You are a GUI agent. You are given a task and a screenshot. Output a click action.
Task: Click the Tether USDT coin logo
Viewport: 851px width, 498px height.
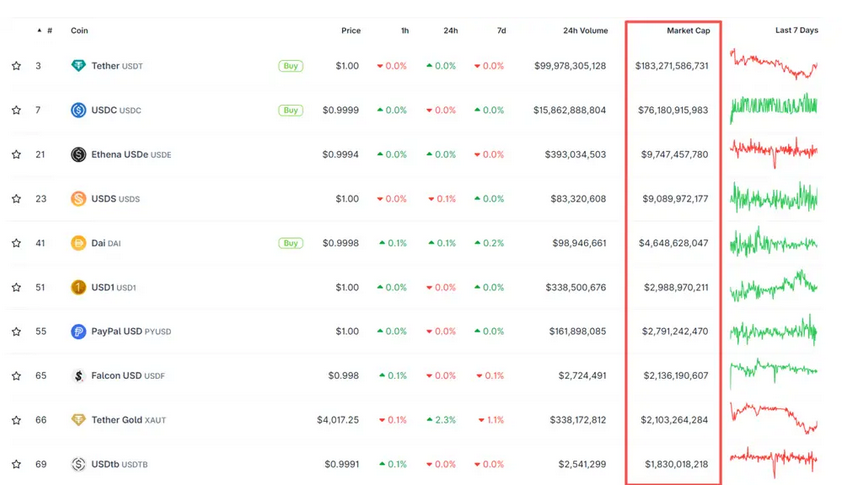point(78,66)
